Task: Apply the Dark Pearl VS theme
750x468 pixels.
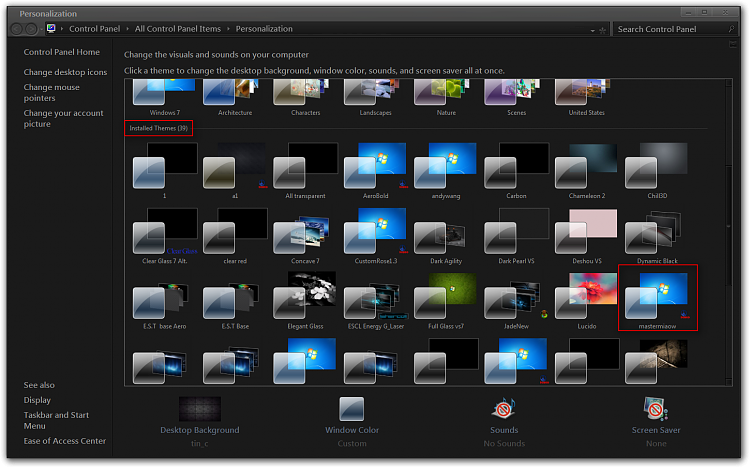Action: pos(516,236)
